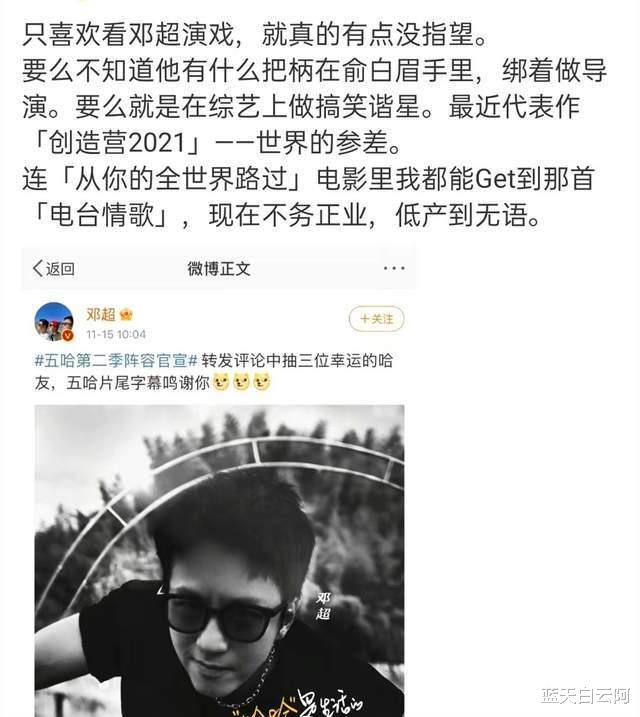The width and height of the screenshot is (640, 717).
Task: Click the 邓超 username
Action: click(101, 315)
